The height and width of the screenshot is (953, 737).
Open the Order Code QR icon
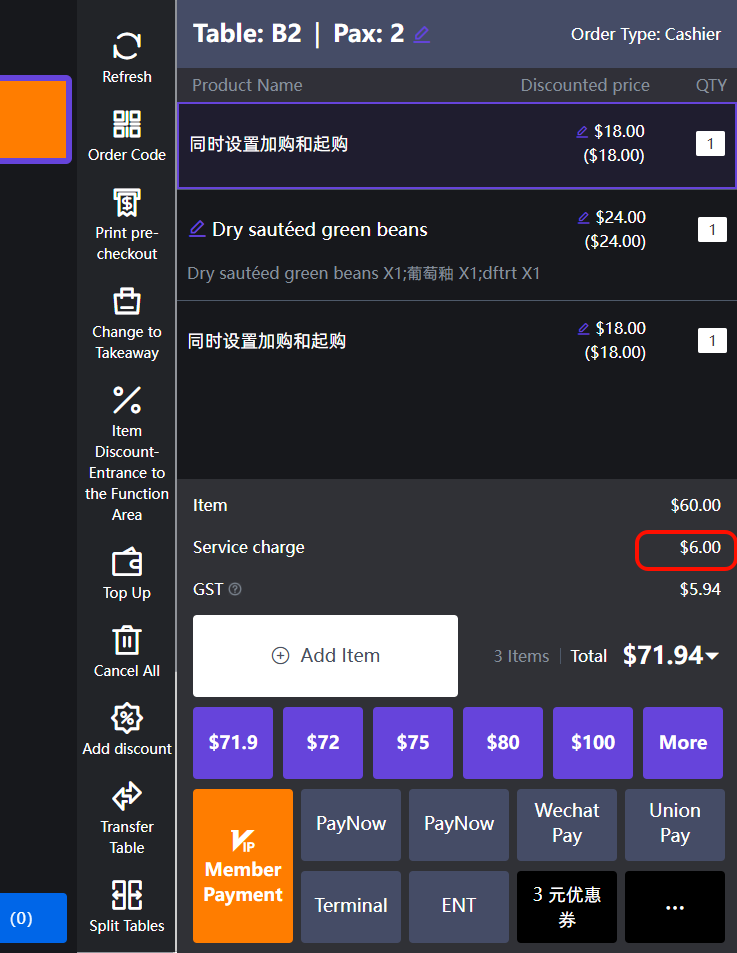[127, 125]
